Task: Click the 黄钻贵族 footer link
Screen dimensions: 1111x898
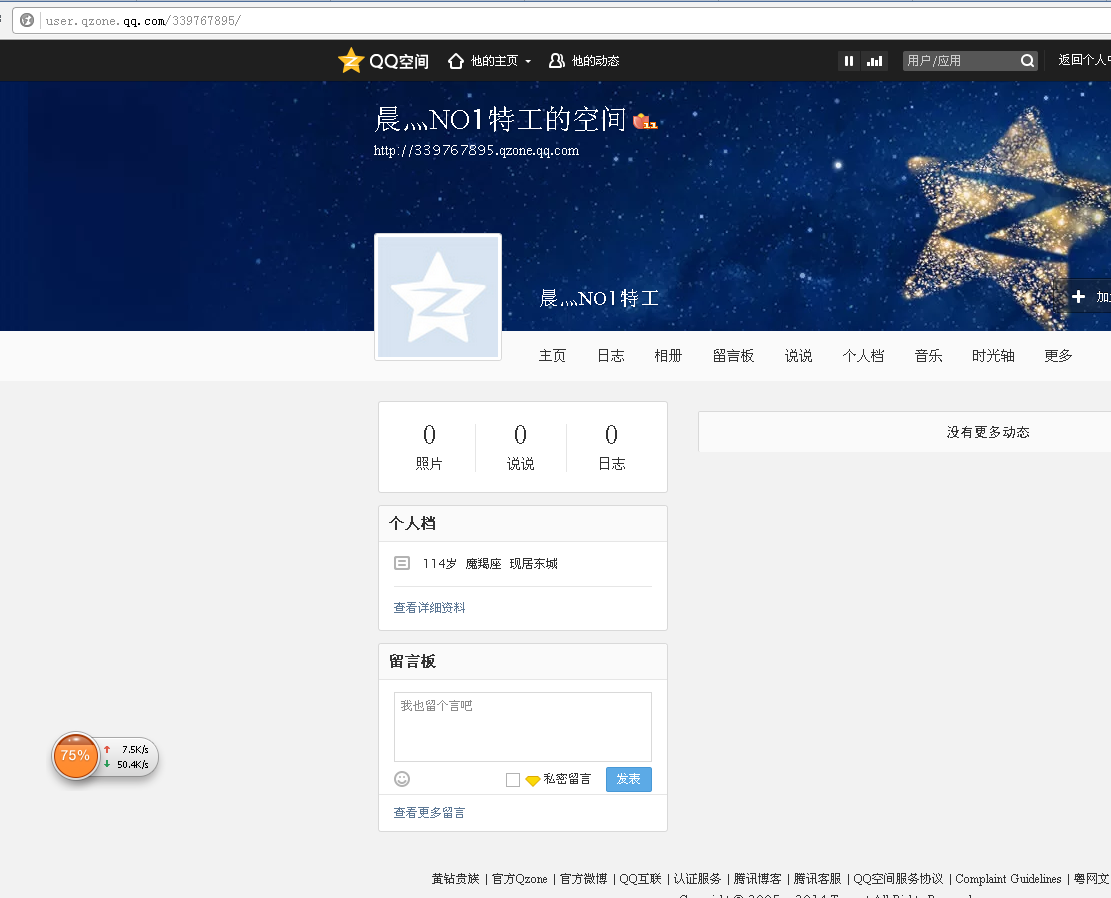Action: tap(455, 879)
